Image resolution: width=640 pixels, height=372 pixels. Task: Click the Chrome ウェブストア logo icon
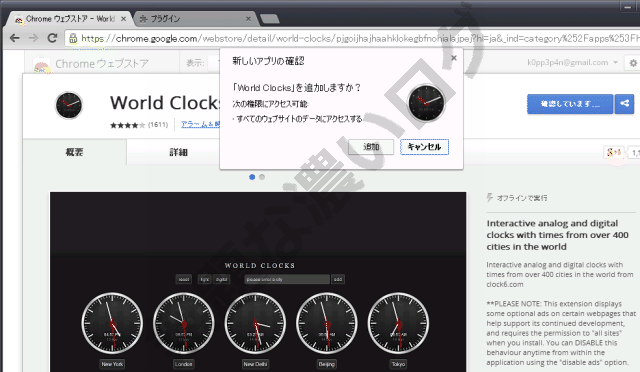(x=42, y=65)
